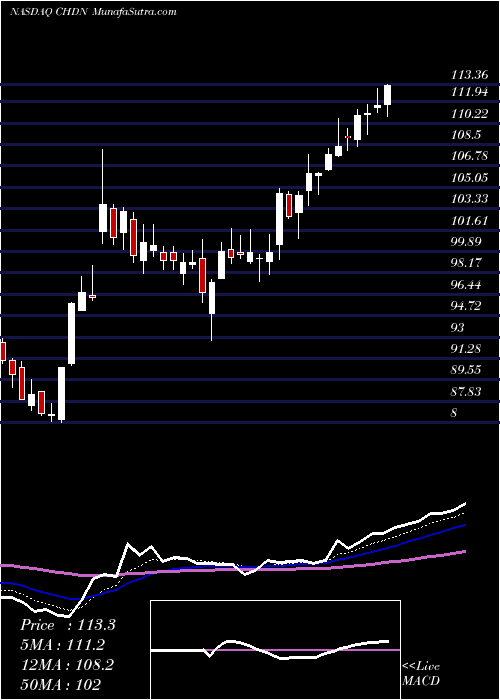The width and height of the screenshot is (500, 700).
Task: Select the 103.33 price axis label
Action: click(469, 199)
